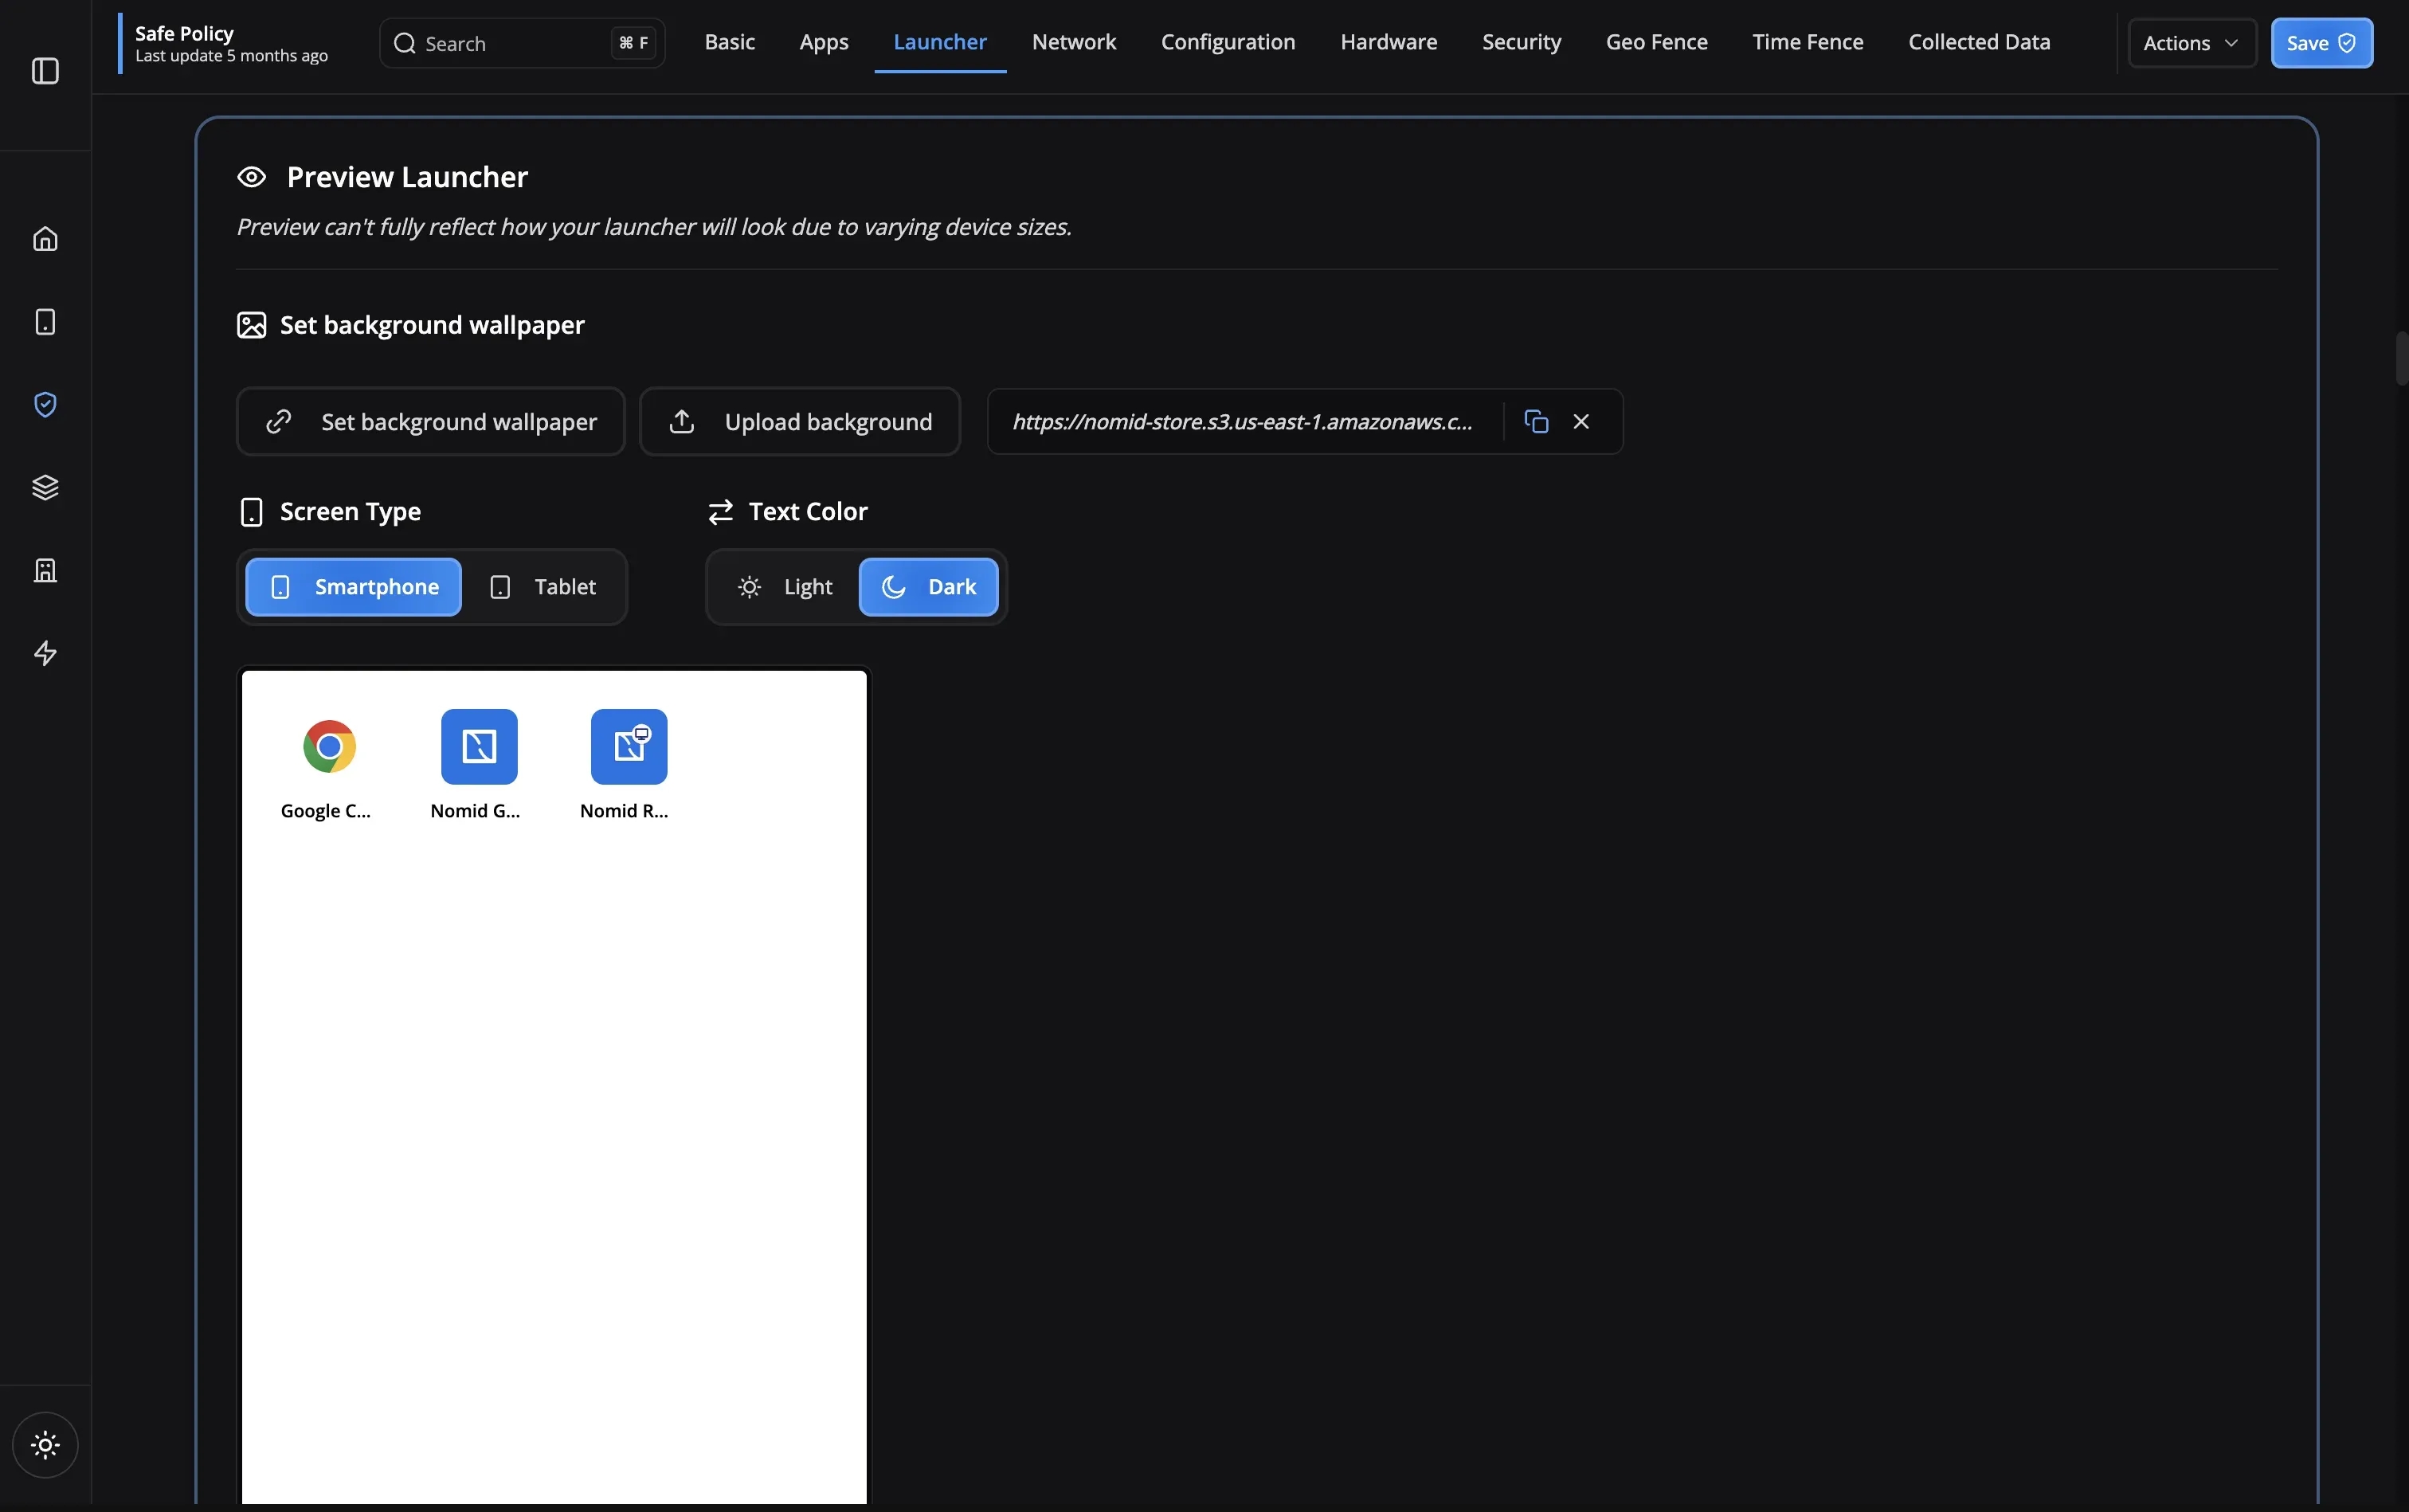Viewport: 2409px width, 1512px height.
Task: Select the Smartphone screen type
Action: tap(353, 587)
